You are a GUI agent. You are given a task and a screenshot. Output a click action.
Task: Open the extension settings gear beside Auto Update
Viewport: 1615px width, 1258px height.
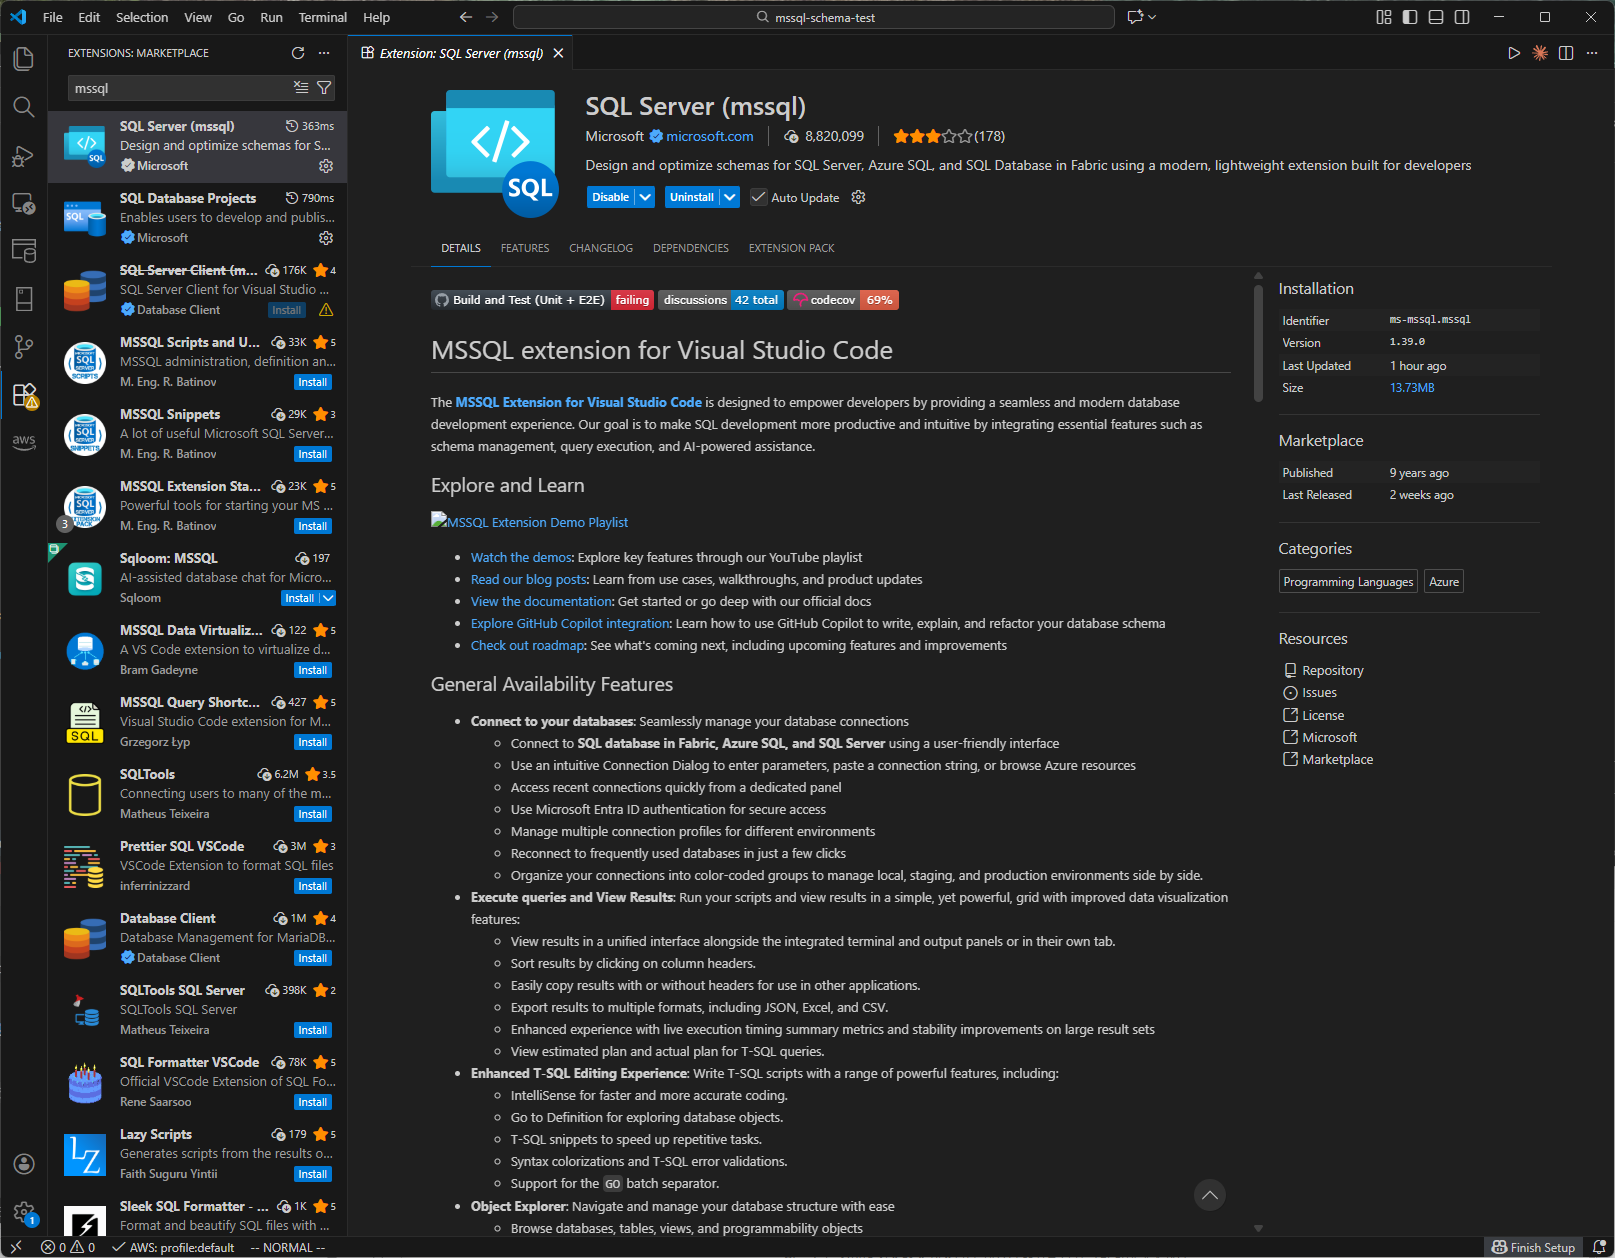coord(858,197)
